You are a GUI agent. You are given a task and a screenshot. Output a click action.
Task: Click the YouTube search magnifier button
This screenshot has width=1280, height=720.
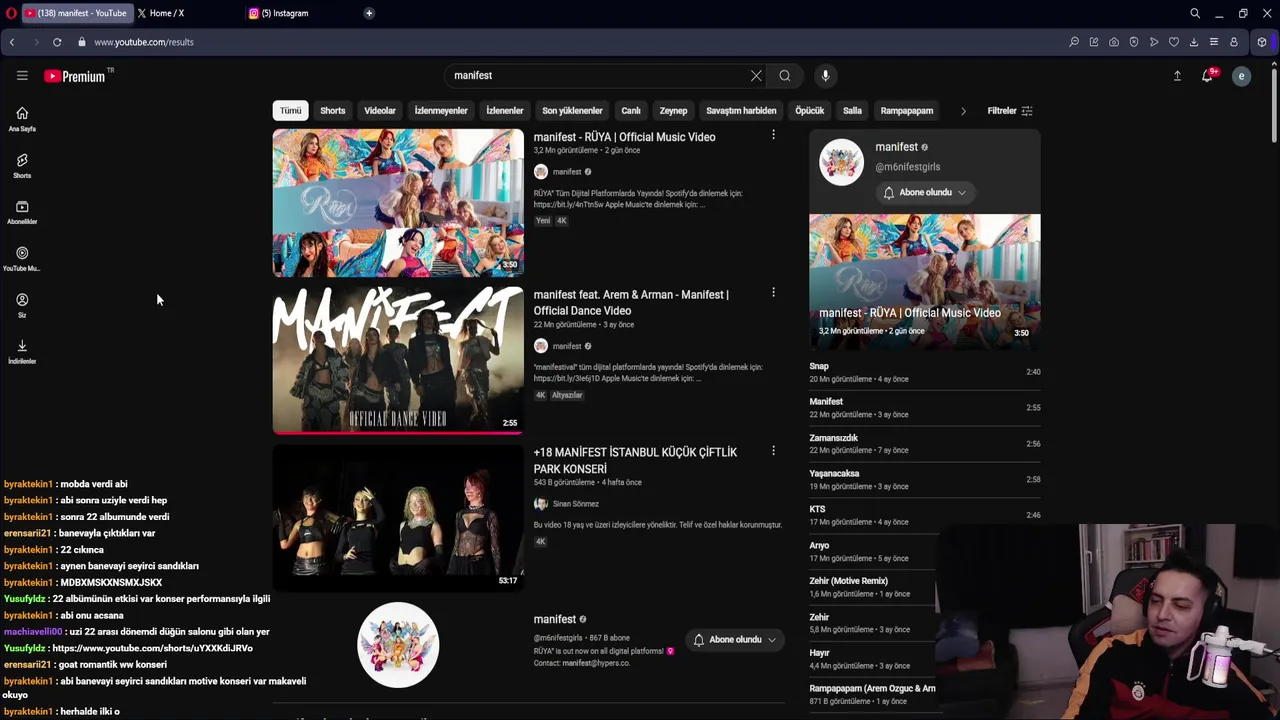pyautogui.click(x=785, y=76)
